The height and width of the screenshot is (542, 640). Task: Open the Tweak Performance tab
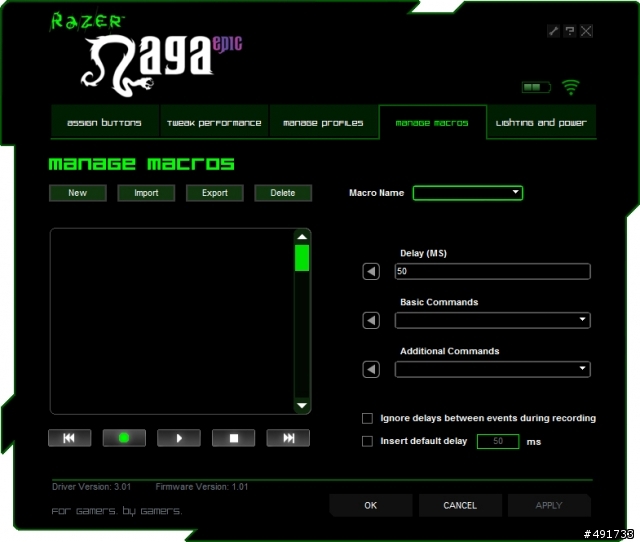214,122
